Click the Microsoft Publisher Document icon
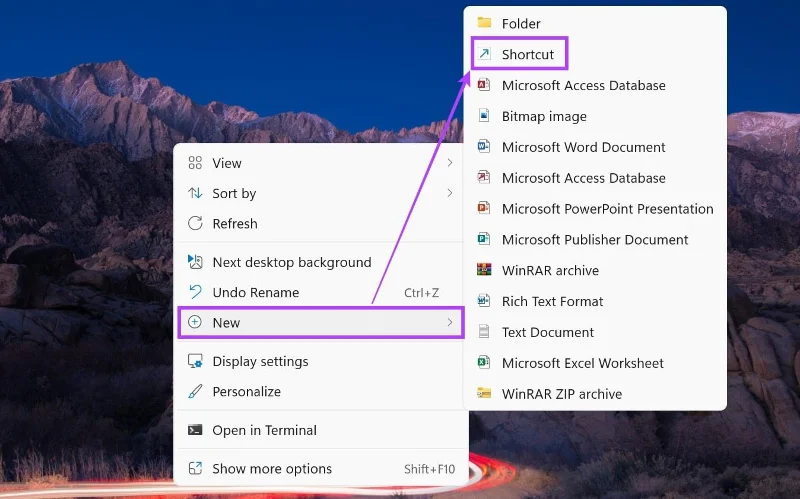This screenshot has height=499, width=800. coord(484,239)
